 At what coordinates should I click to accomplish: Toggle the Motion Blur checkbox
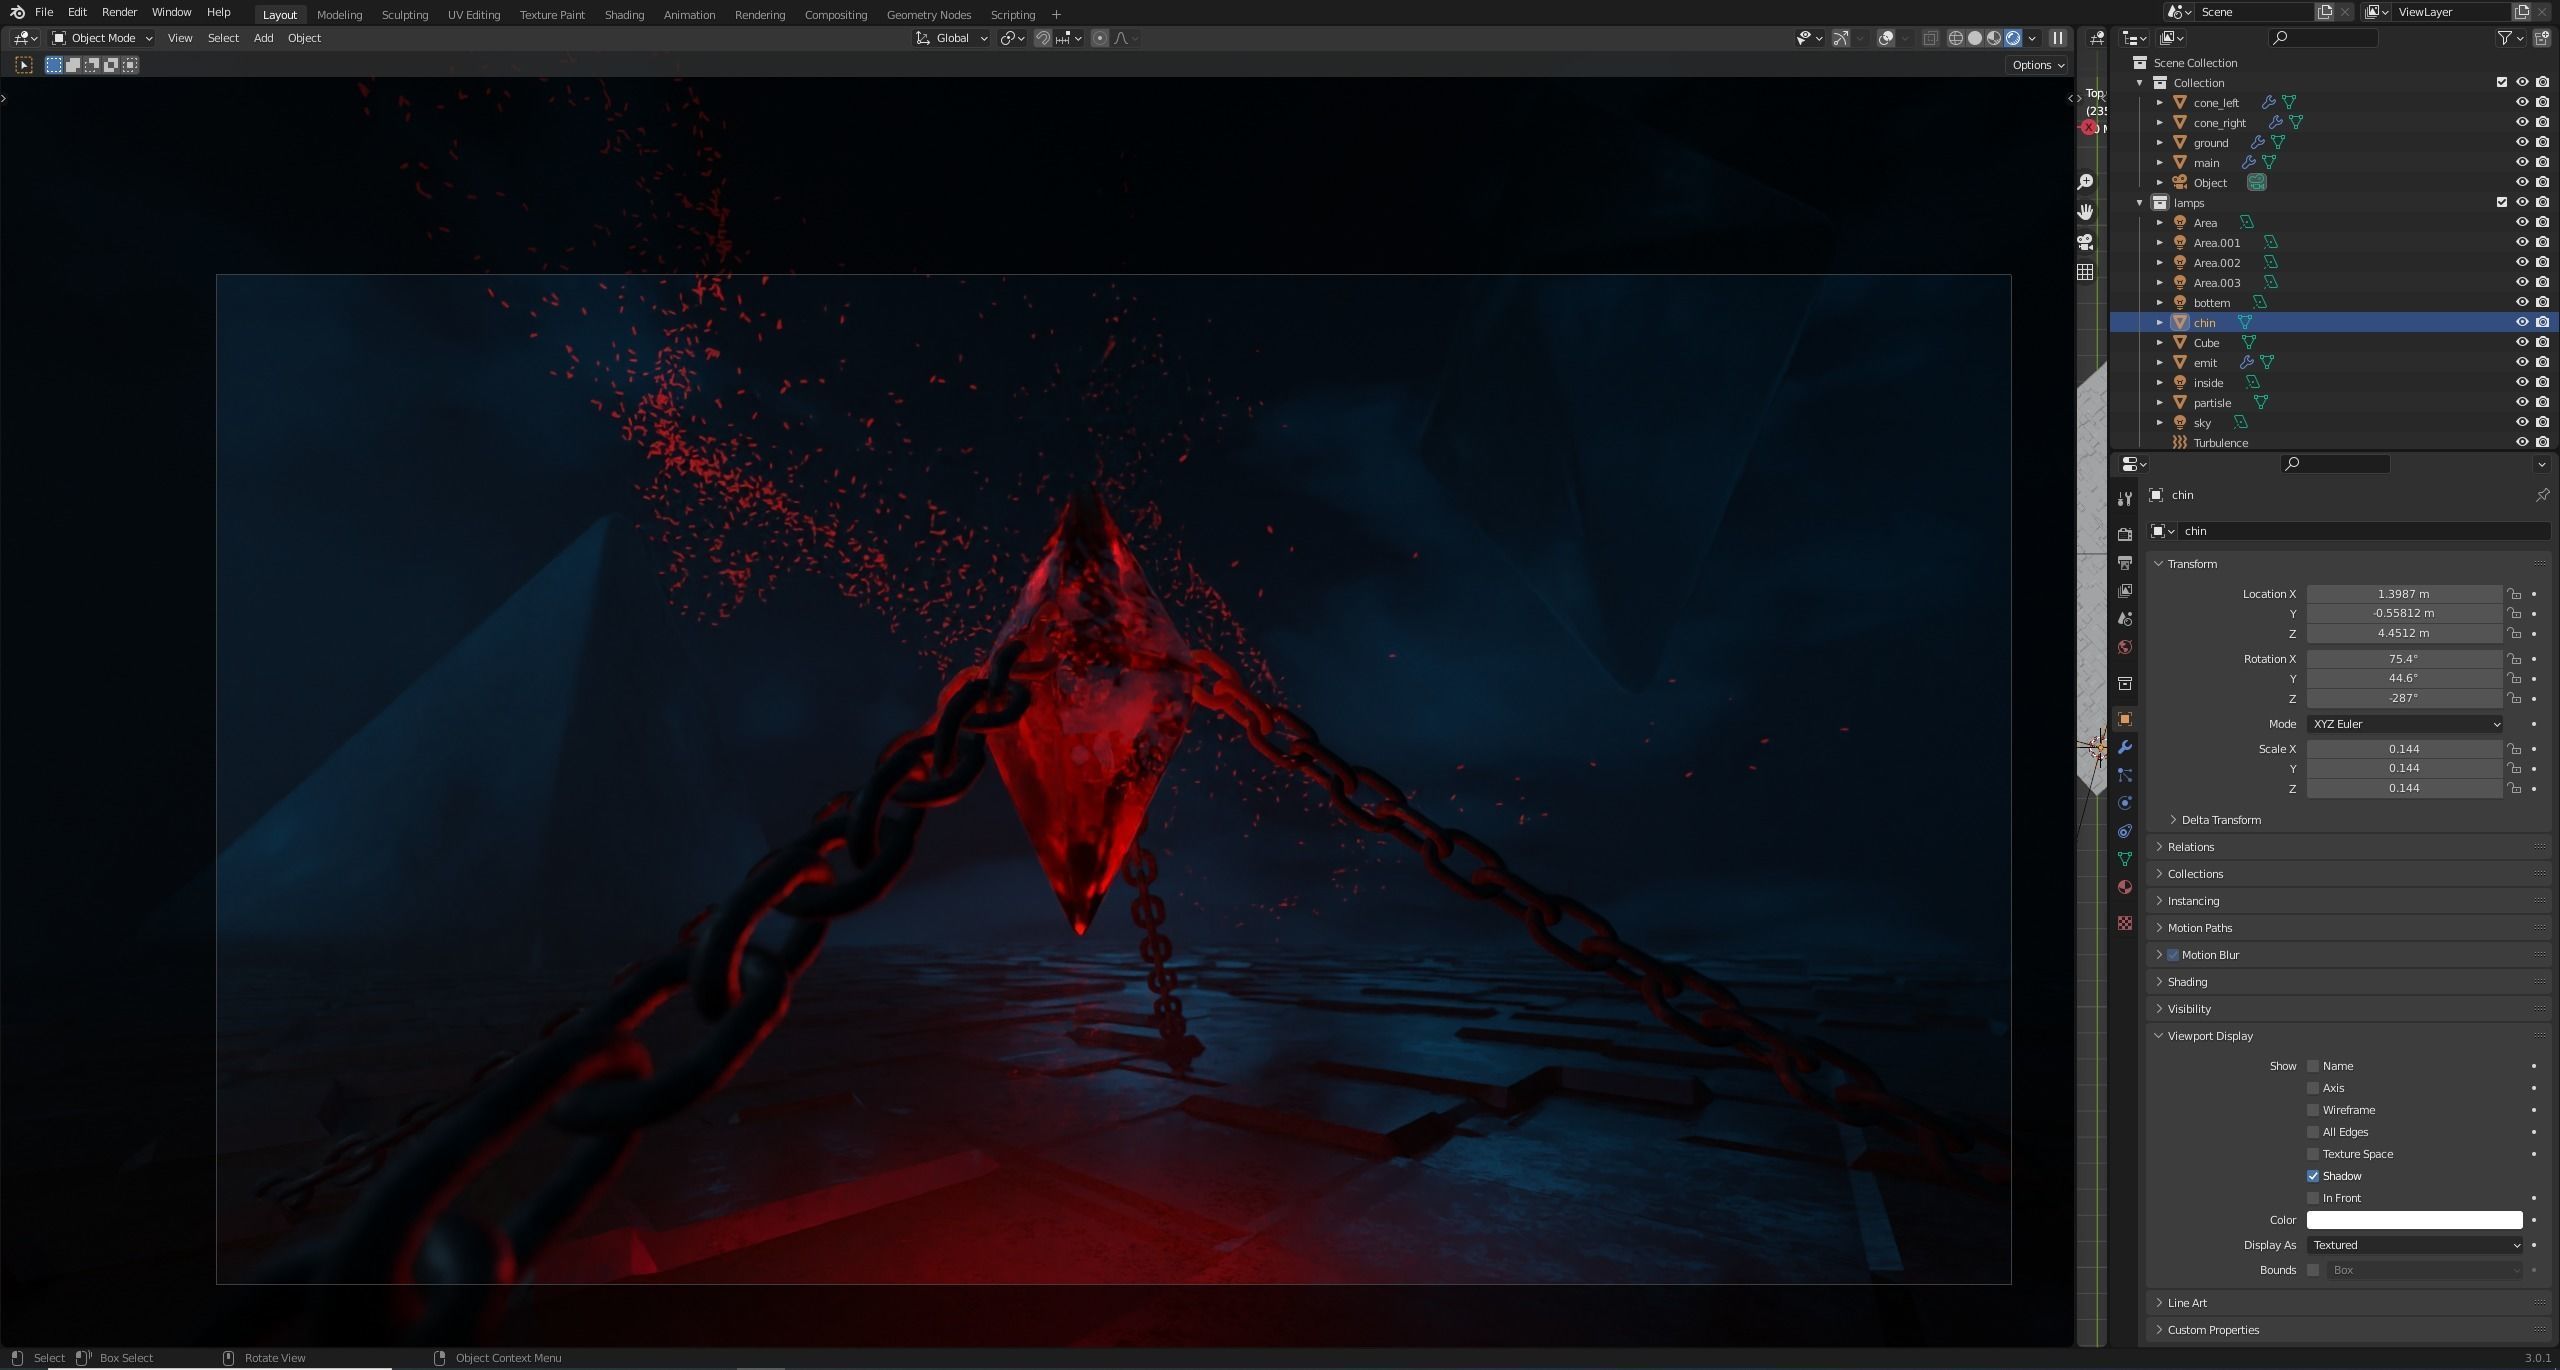coord(2173,955)
